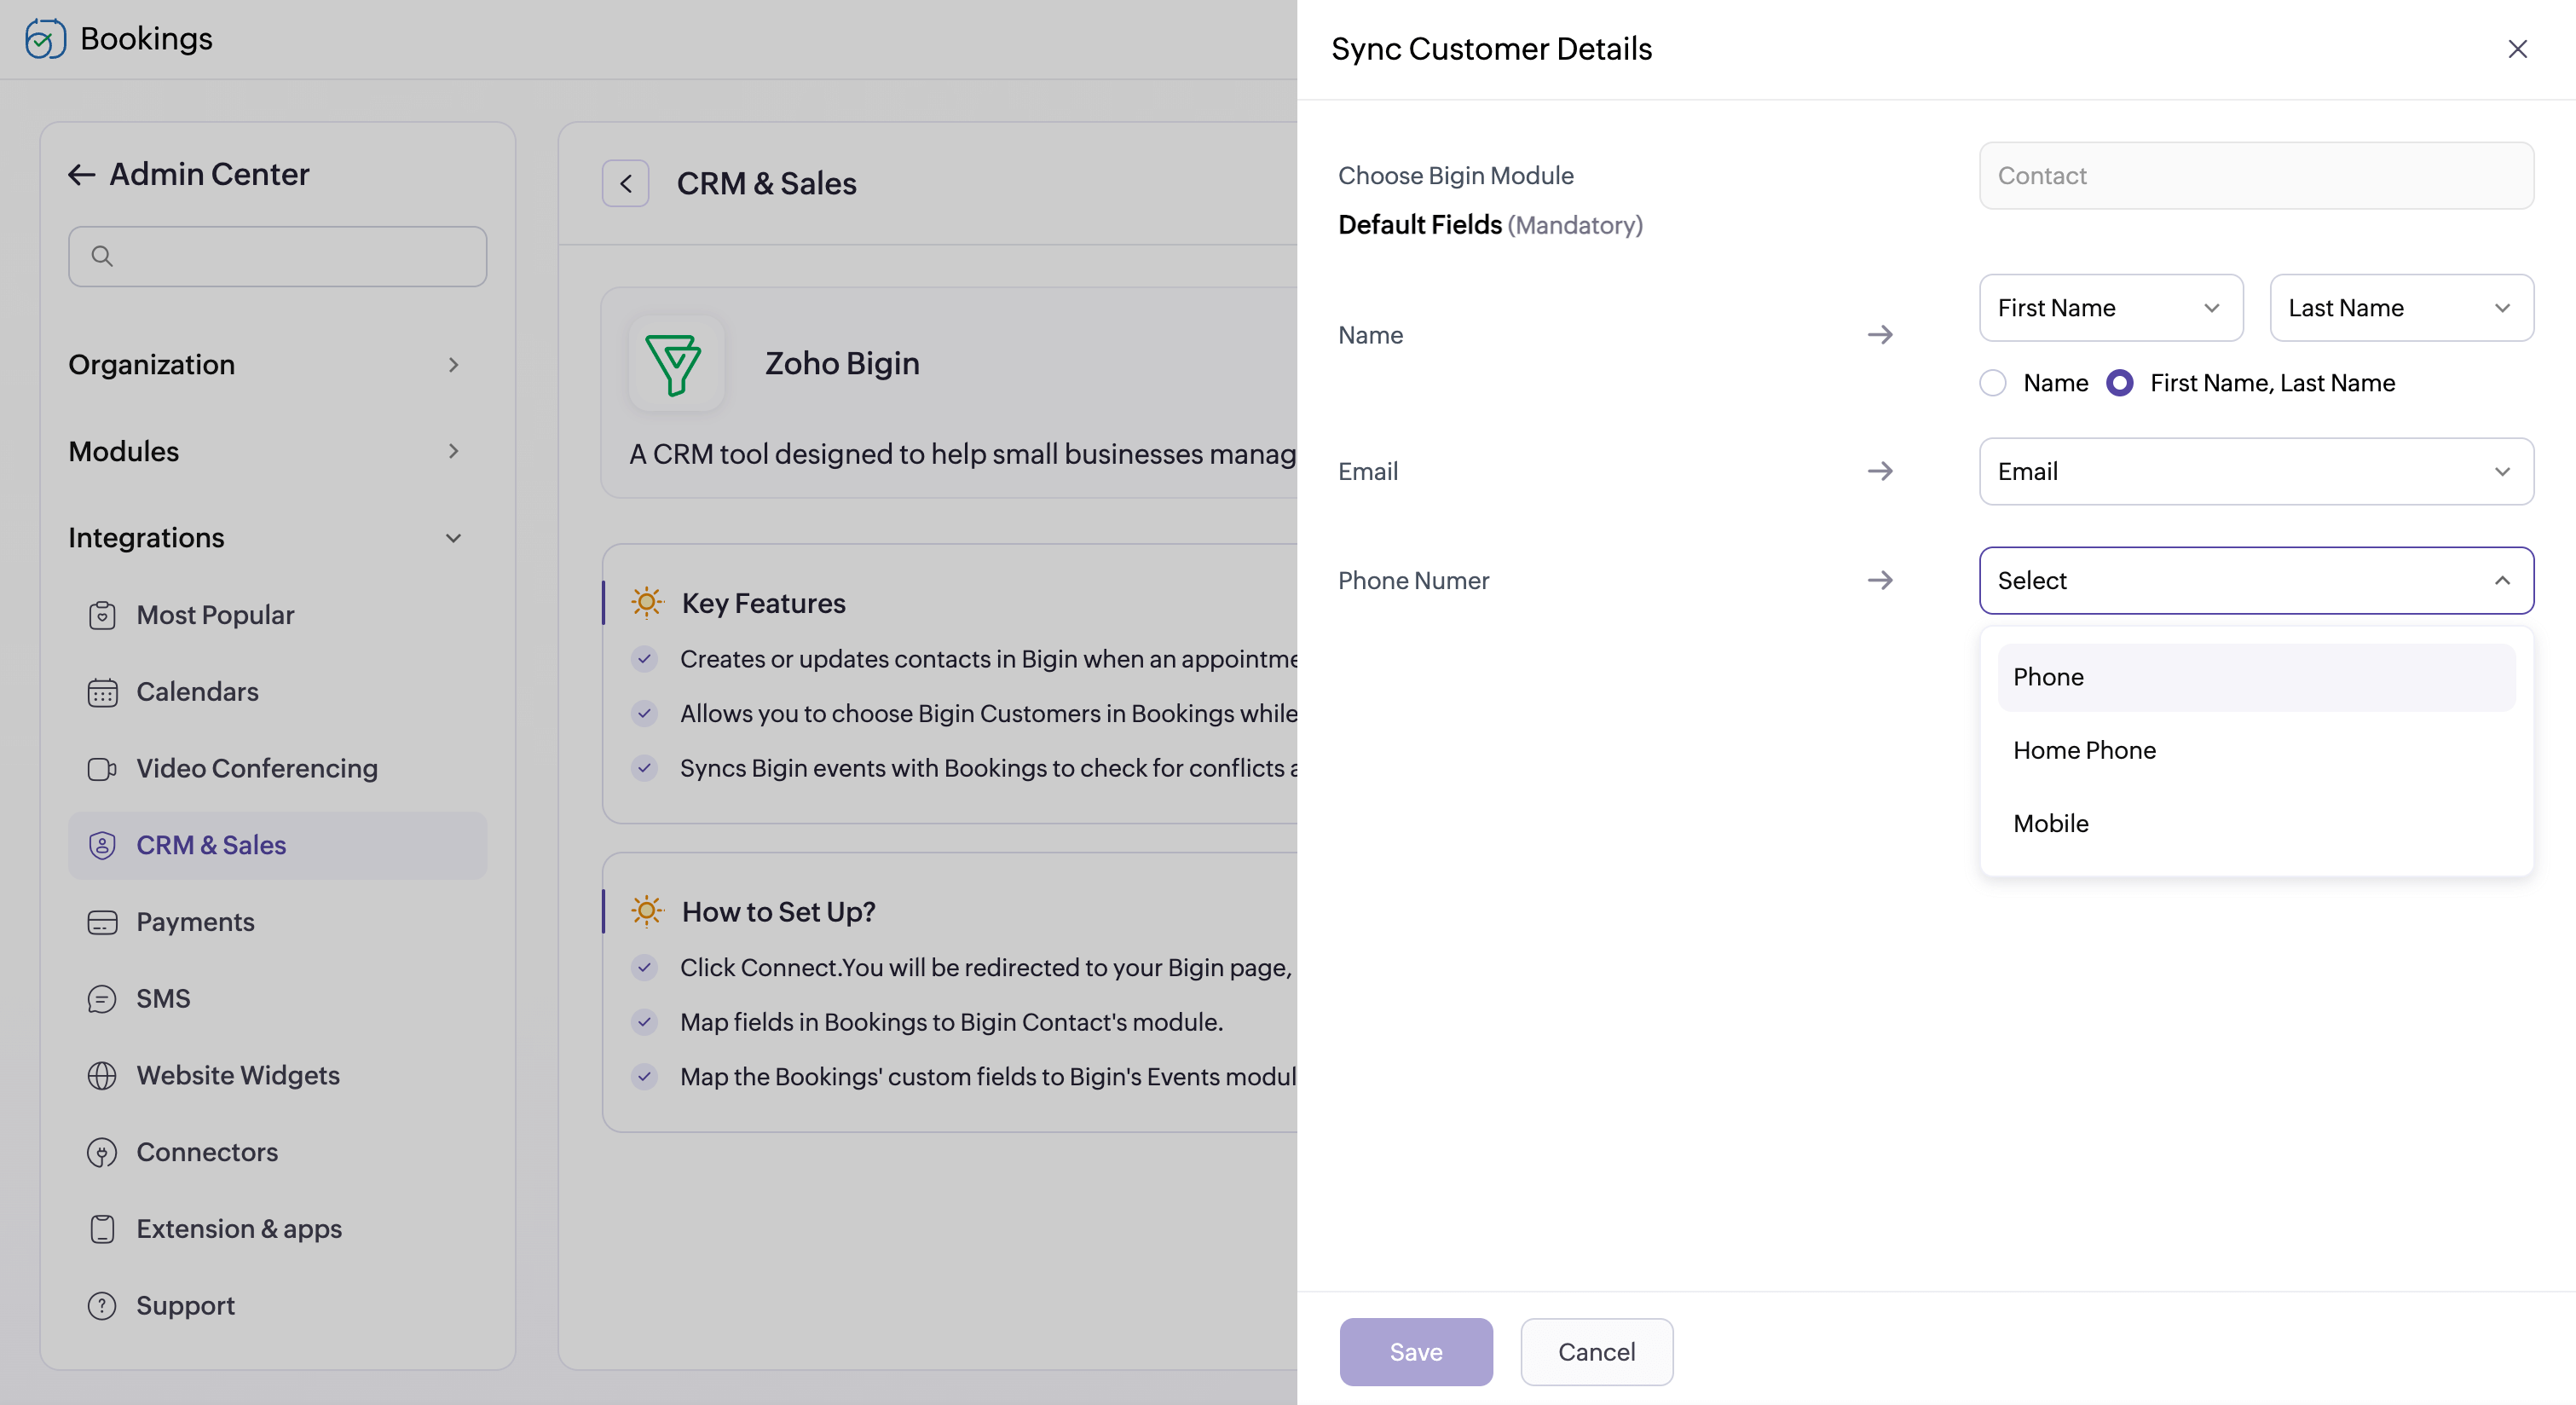Click the Admin Center search field
Screen dimensions: 2576x1405
click(278, 257)
